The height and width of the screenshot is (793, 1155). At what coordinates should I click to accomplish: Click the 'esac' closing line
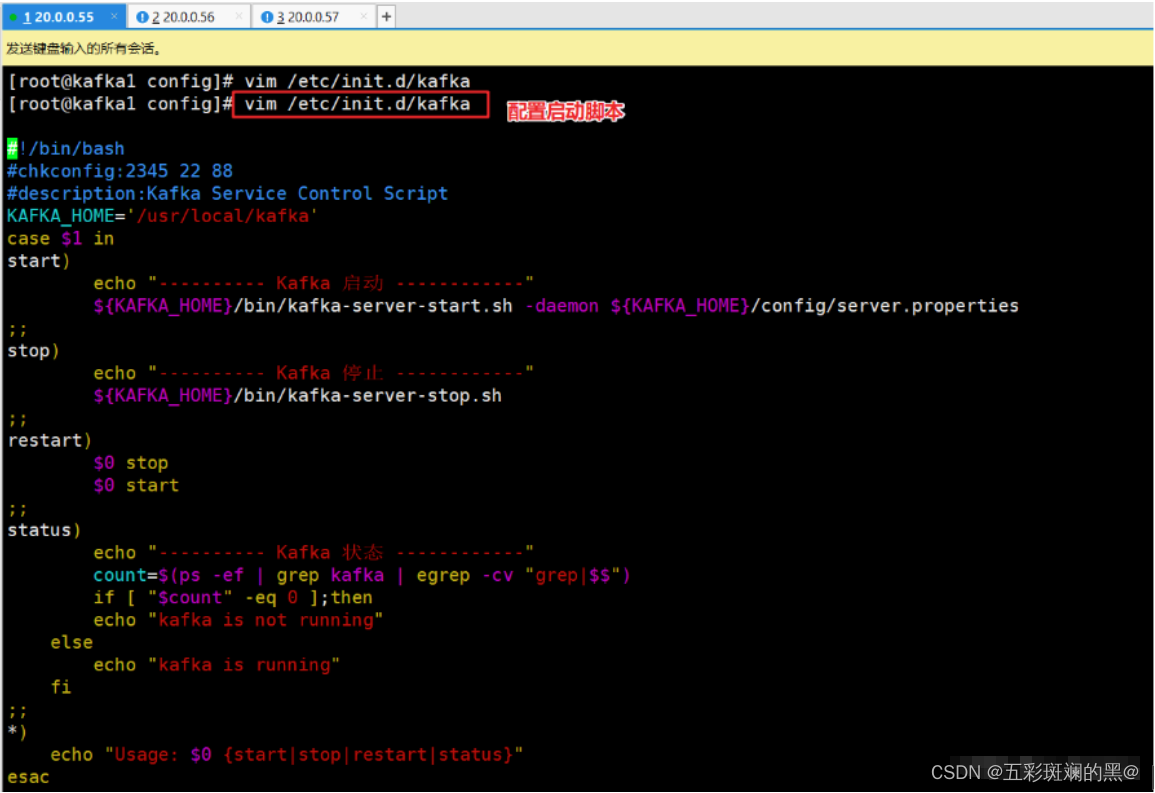[x=28, y=778]
